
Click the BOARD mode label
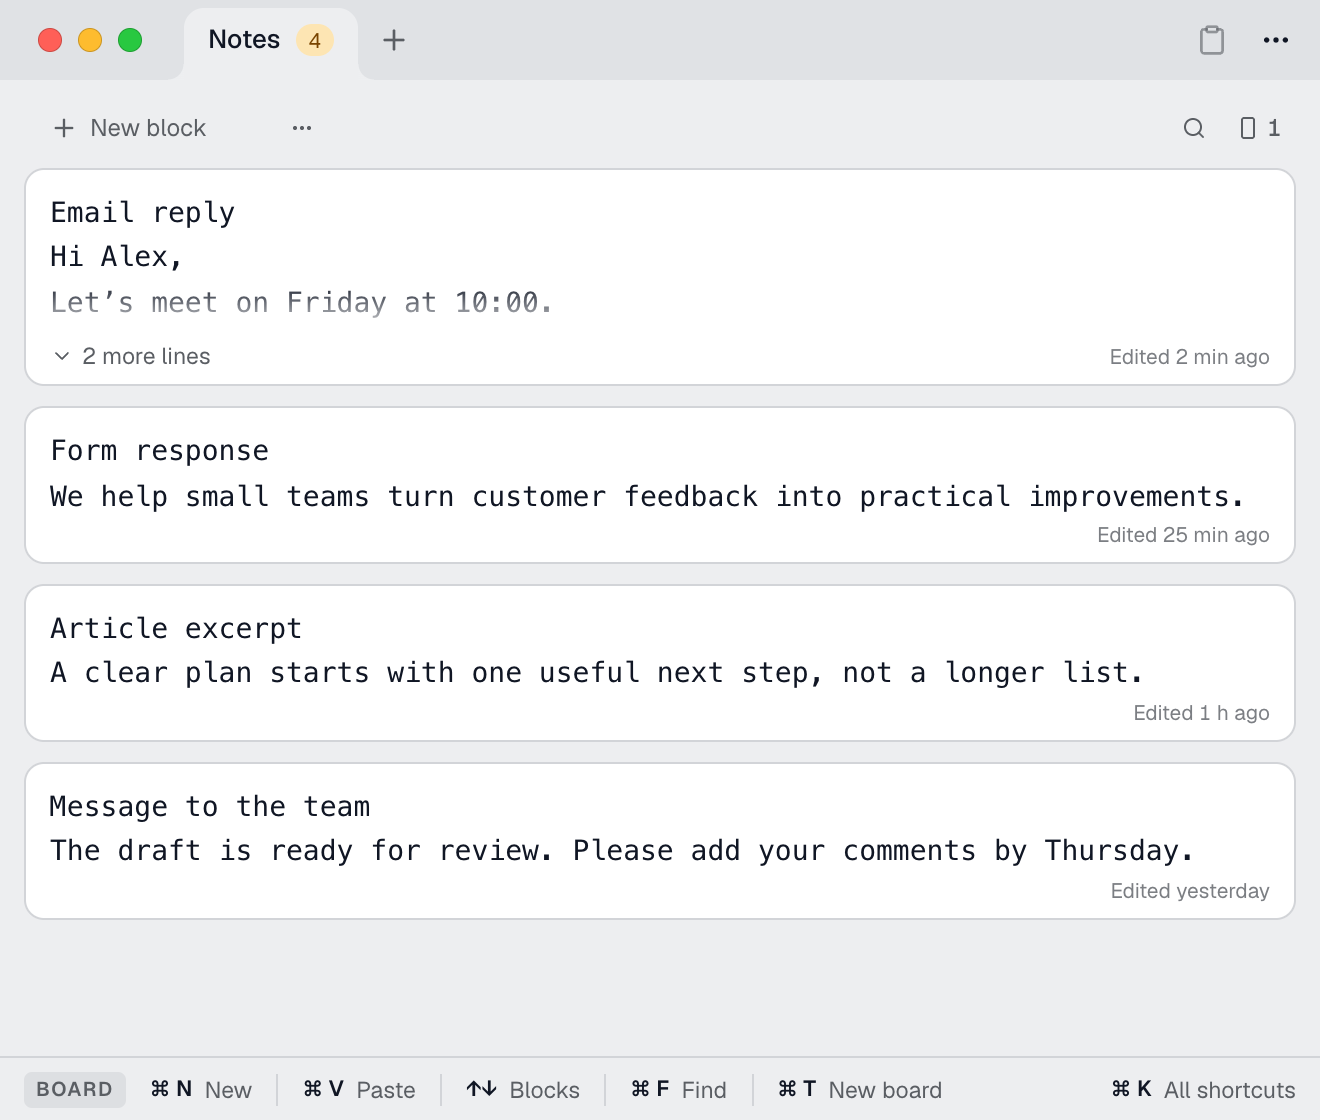pyautogui.click(x=75, y=1090)
